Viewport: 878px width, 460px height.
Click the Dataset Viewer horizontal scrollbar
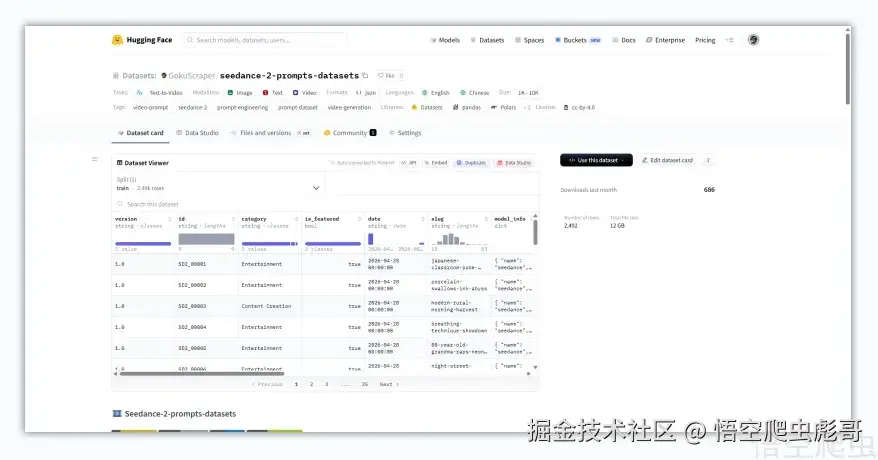(202, 373)
